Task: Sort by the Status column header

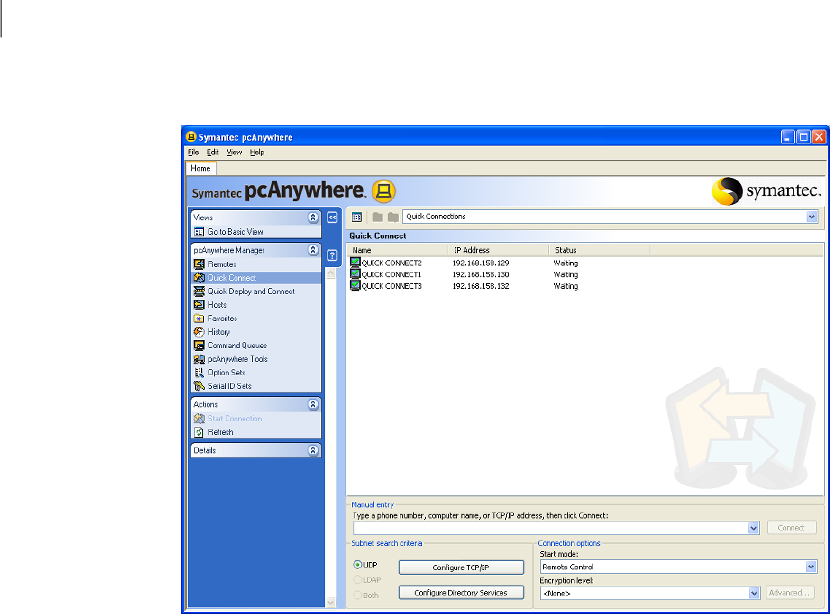Action: [x=599, y=250]
